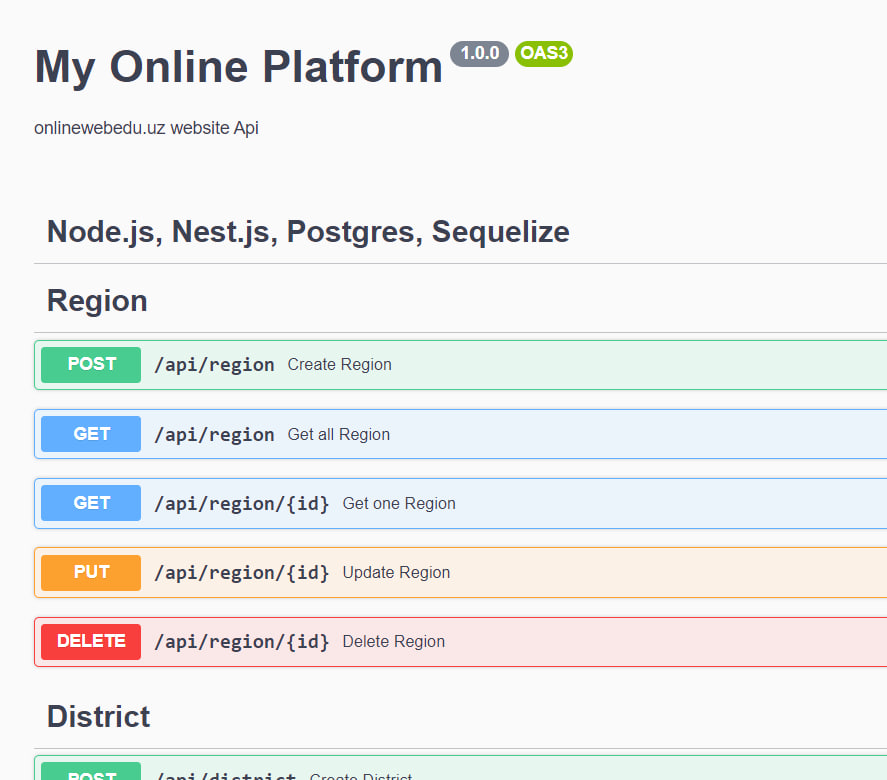Viewport: 887px width, 780px height.
Task: Click the /api/region/{id} path in DELETE row
Action: click(x=242, y=642)
